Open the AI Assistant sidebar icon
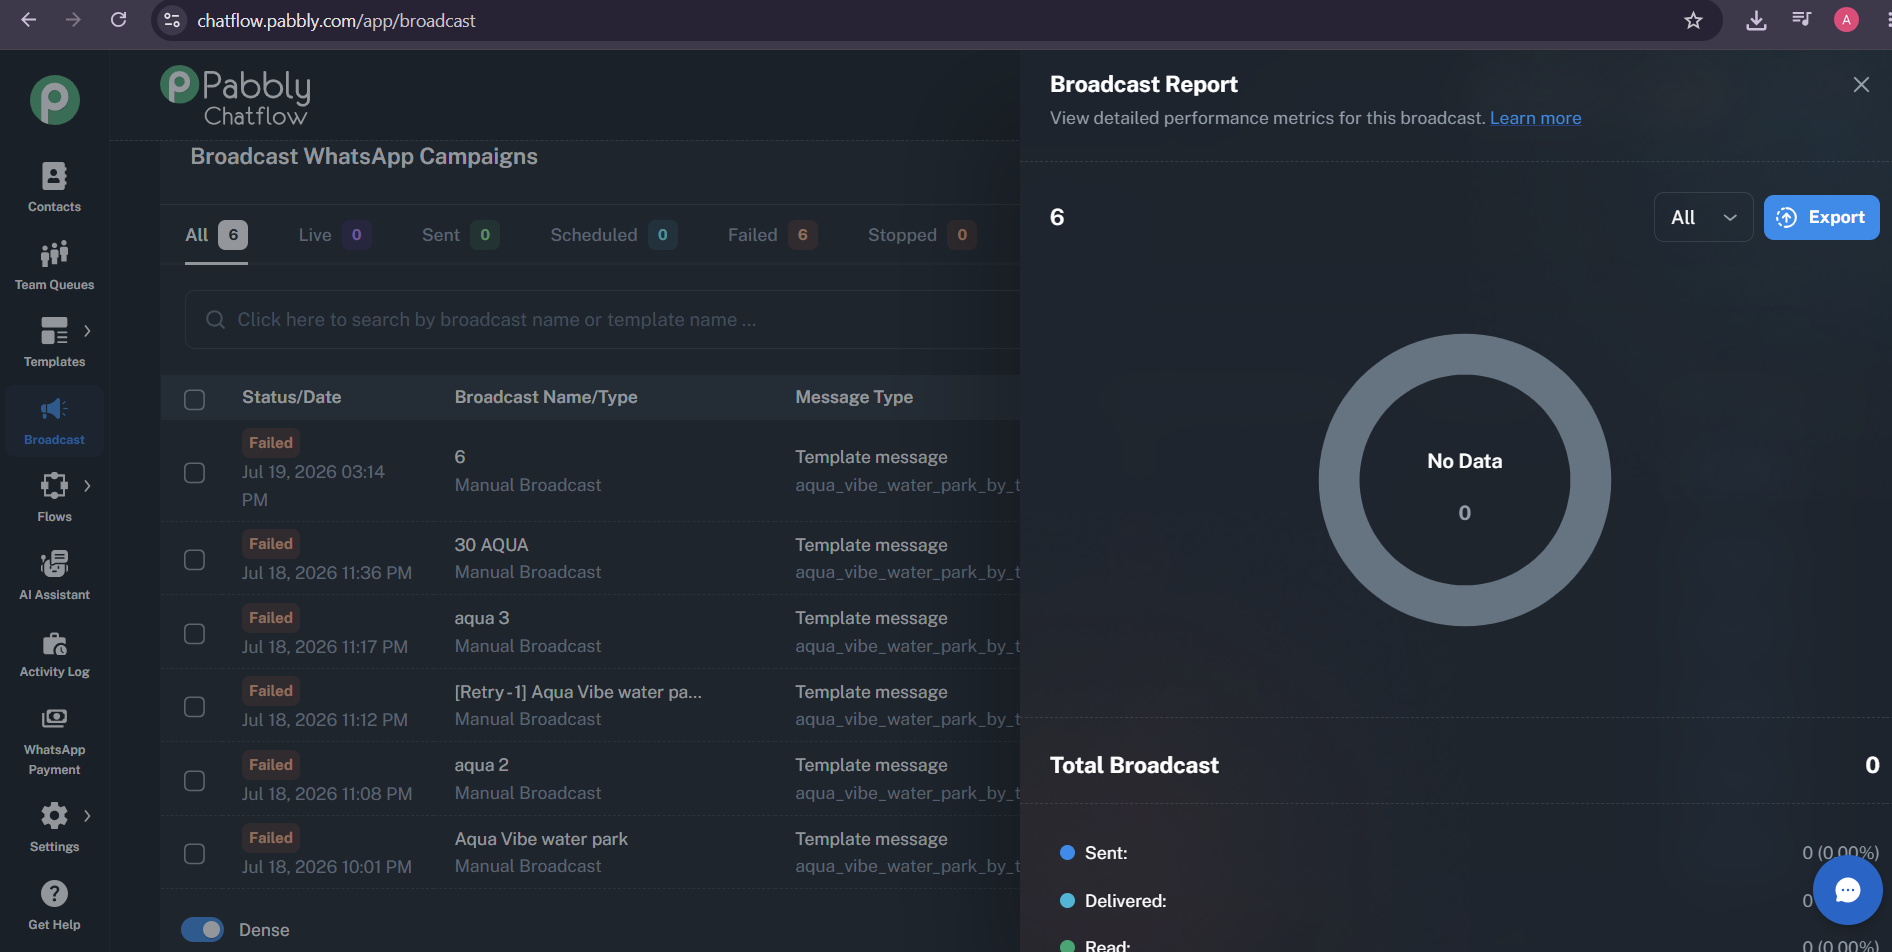This screenshot has width=1892, height=952. click(x=54, y=564)
